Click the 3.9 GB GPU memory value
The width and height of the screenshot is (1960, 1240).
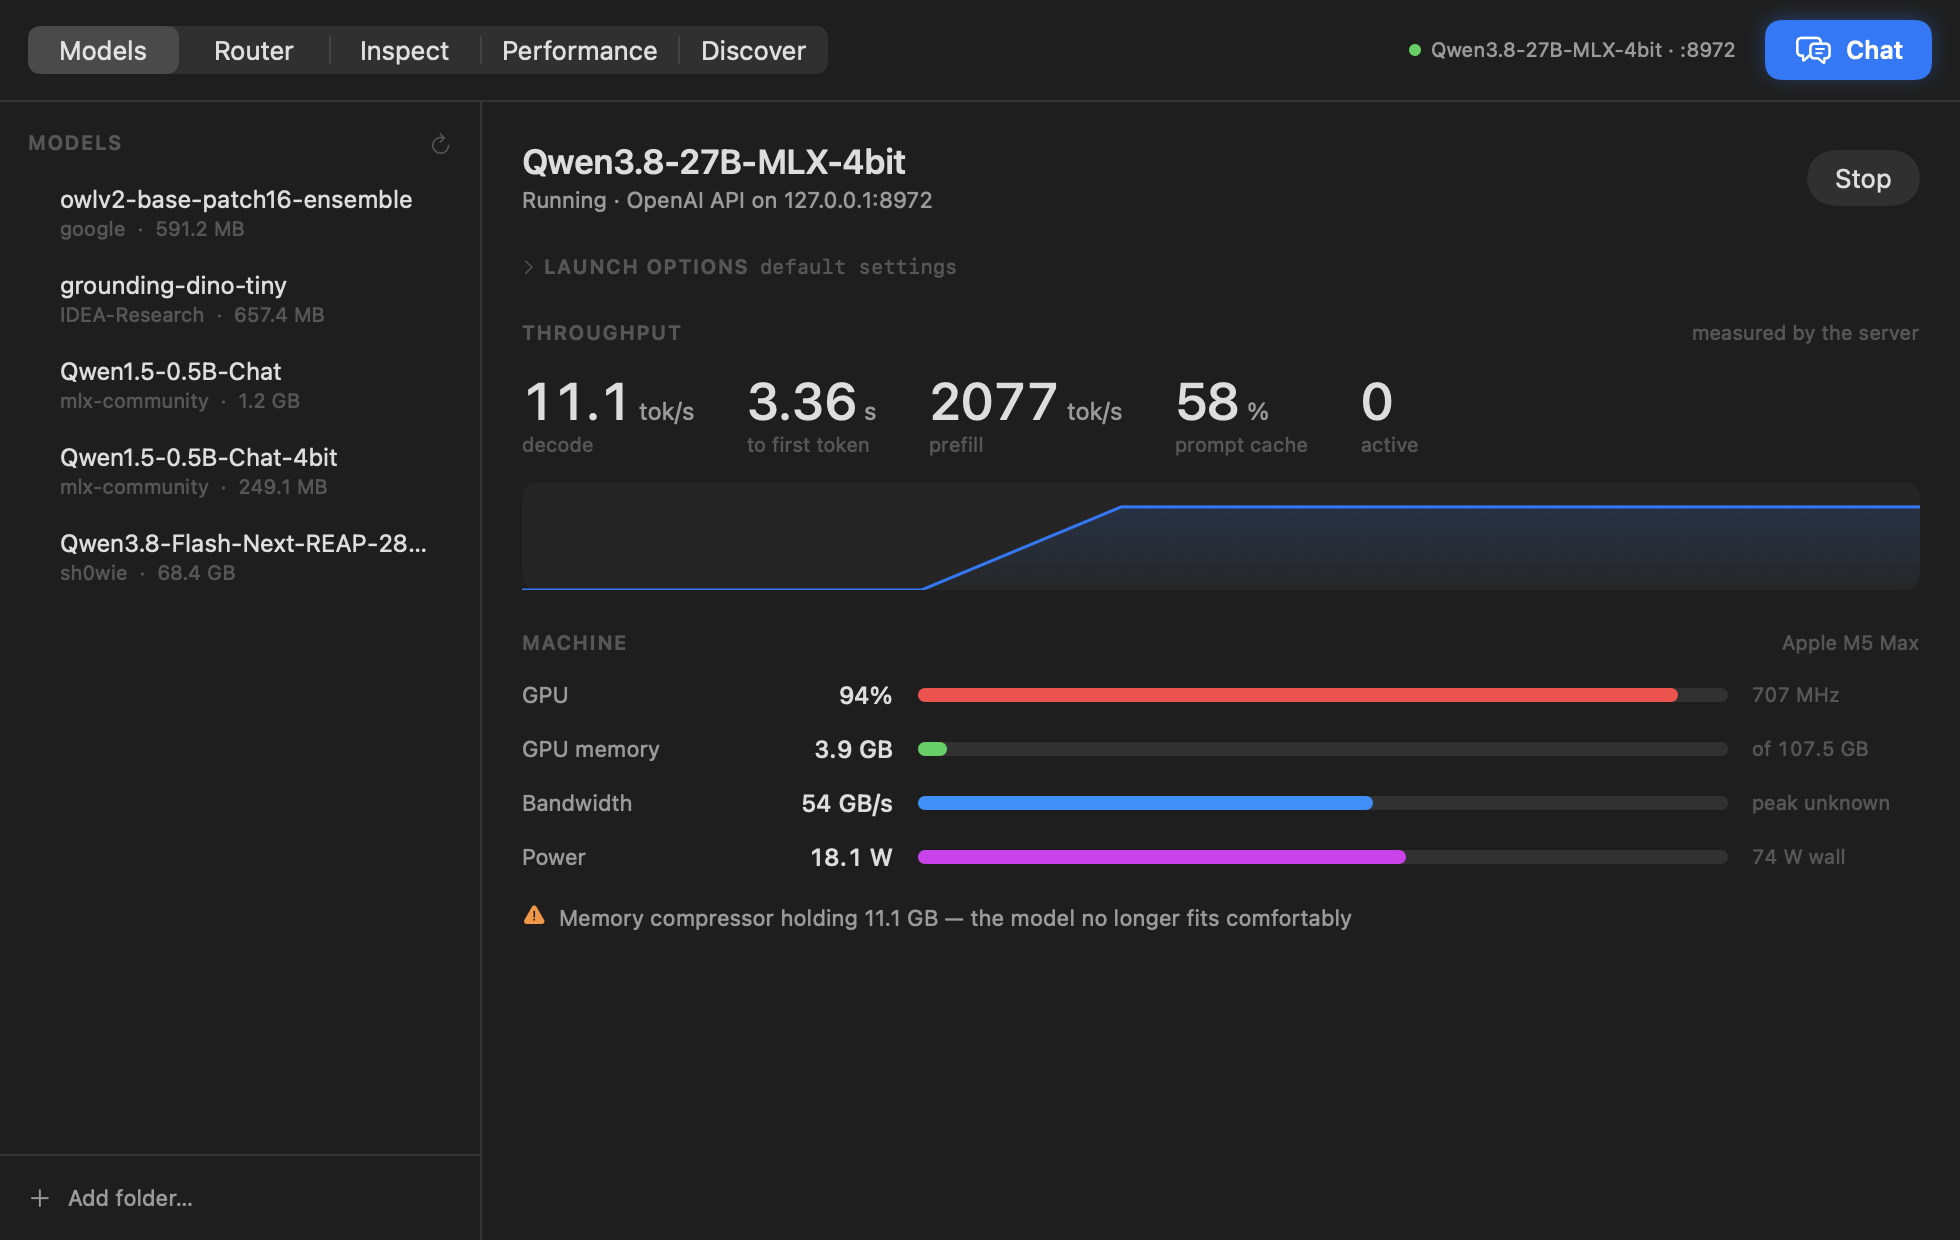(853, 749)
